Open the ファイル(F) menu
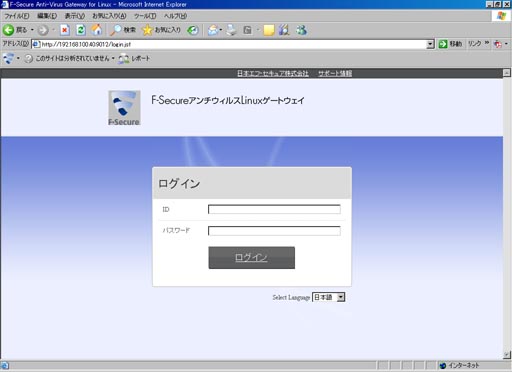Image resolution: width=512 pixels, height=372 pixels. [17, 16]
